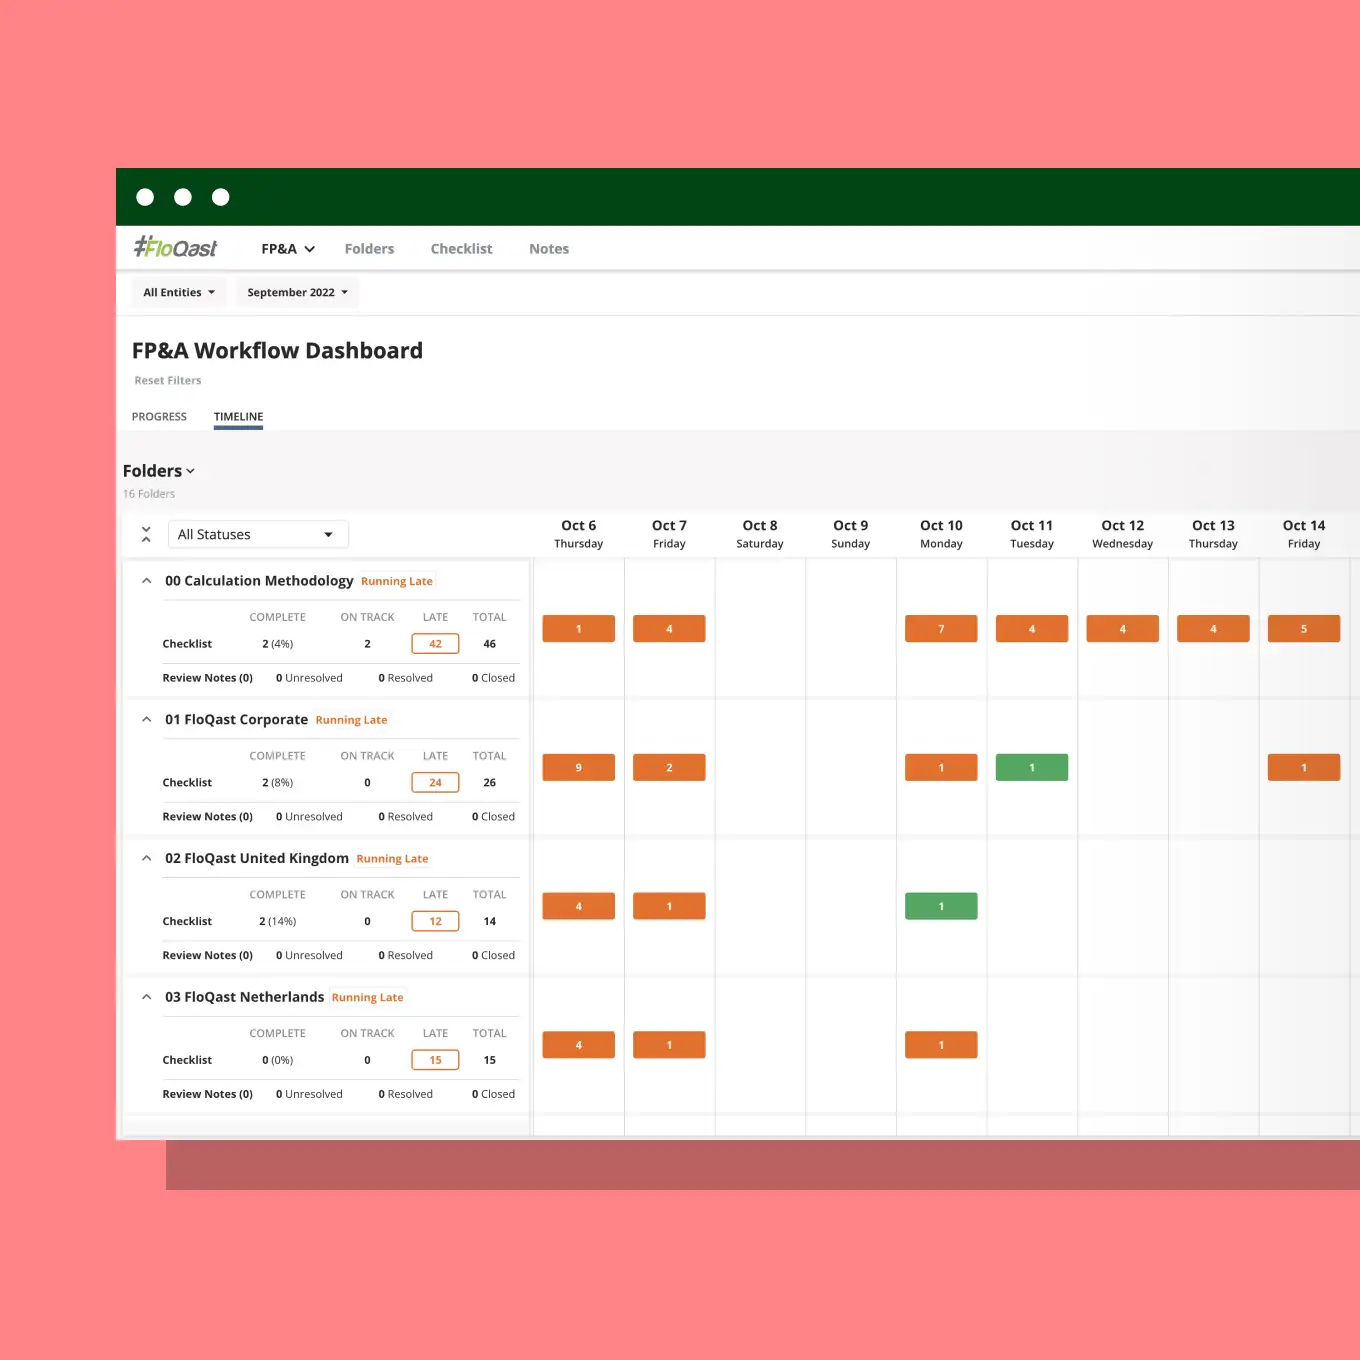The image size is (1360, 1360).
Task: Click Netherlands Oct 7 marker
Action: coord(669,1045)
